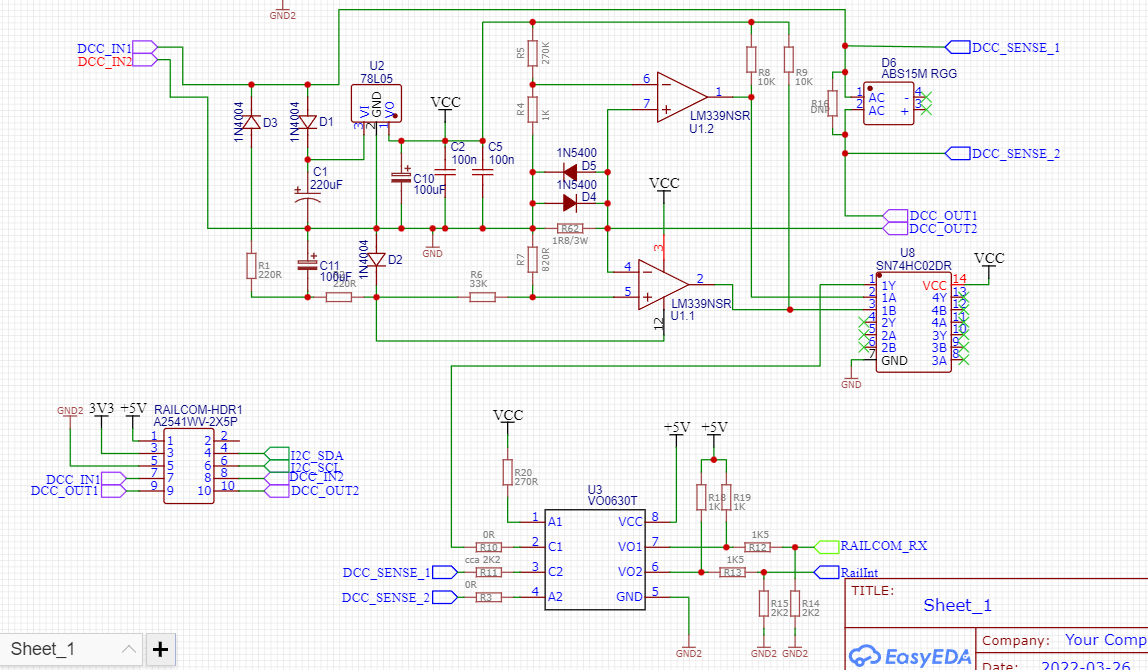Image resolution: width=1148 pixels, height=670 pixels.
Task: Click the GND flag under U8
Action: (851, 379)
